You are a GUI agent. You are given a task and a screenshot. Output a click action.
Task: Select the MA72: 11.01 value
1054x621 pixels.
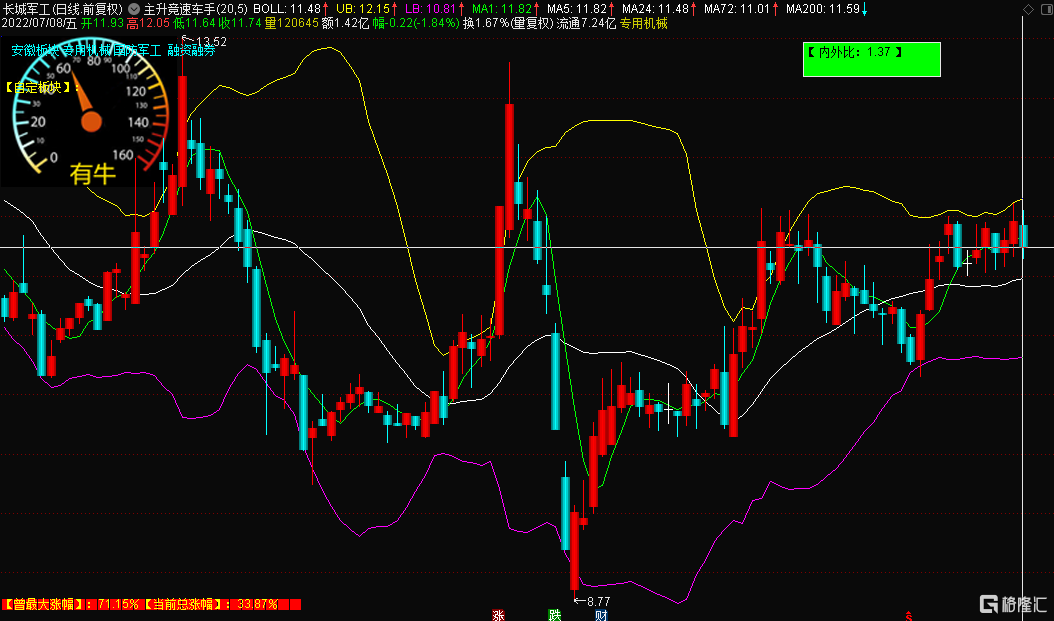pos(737,9)
